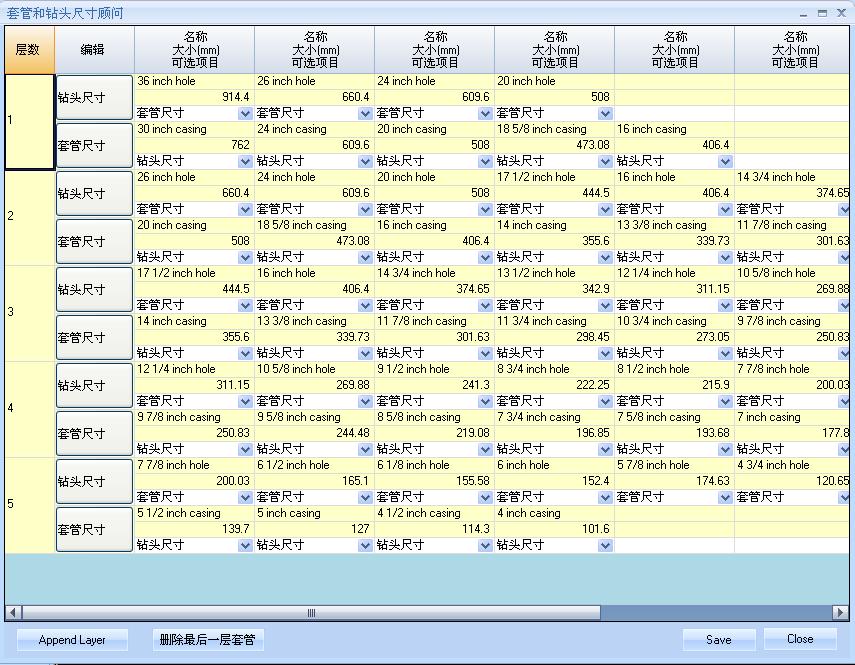
Task: Click the 5 inch casing cell
Action: [x=314, y=513]
